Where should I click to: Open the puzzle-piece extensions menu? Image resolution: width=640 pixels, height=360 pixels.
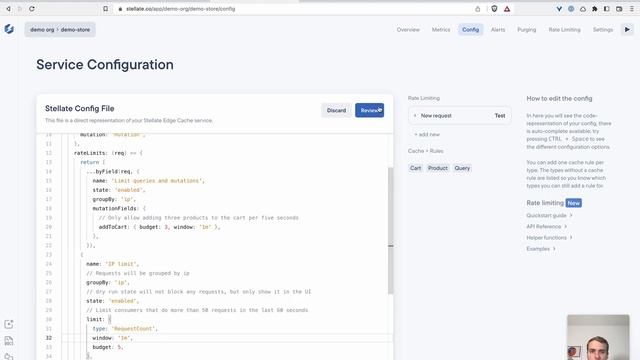pos(595,9)
